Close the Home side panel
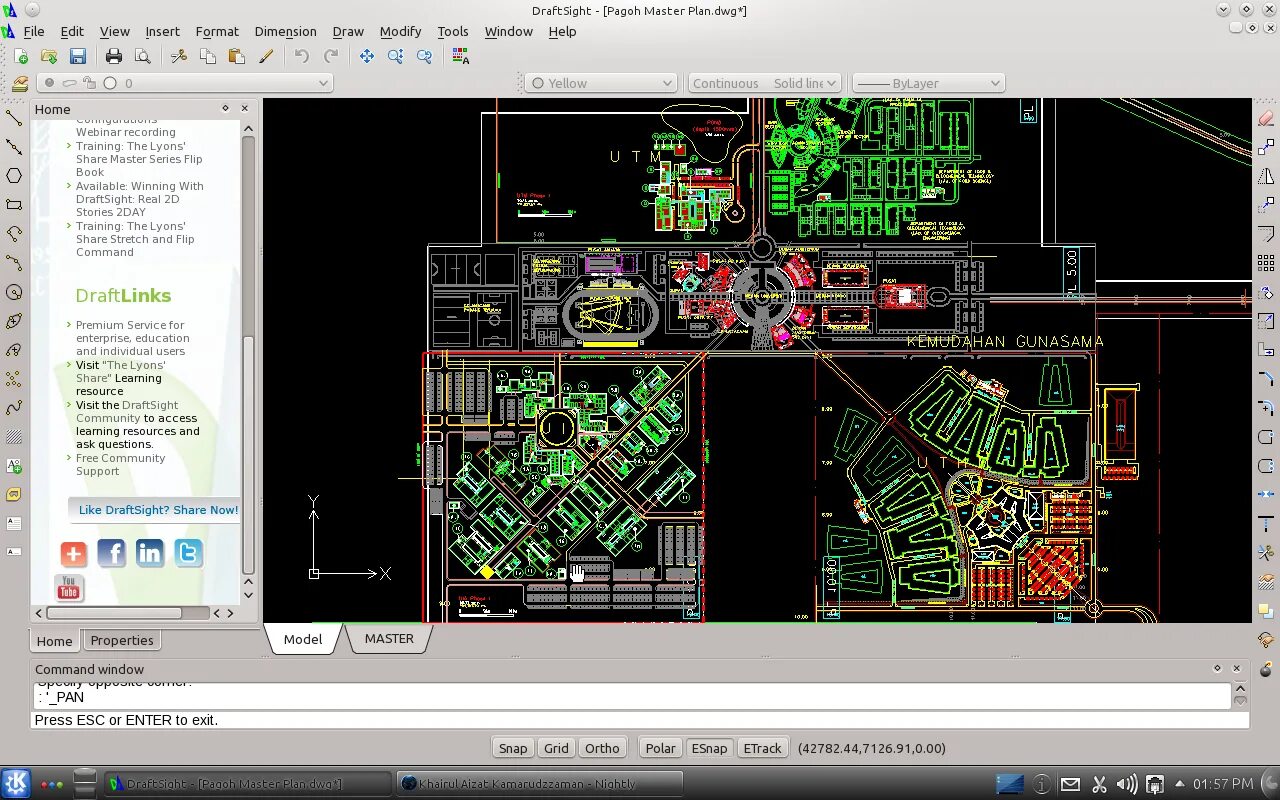The height and width of the screenshot is (800, 1280). click(244, 108)
